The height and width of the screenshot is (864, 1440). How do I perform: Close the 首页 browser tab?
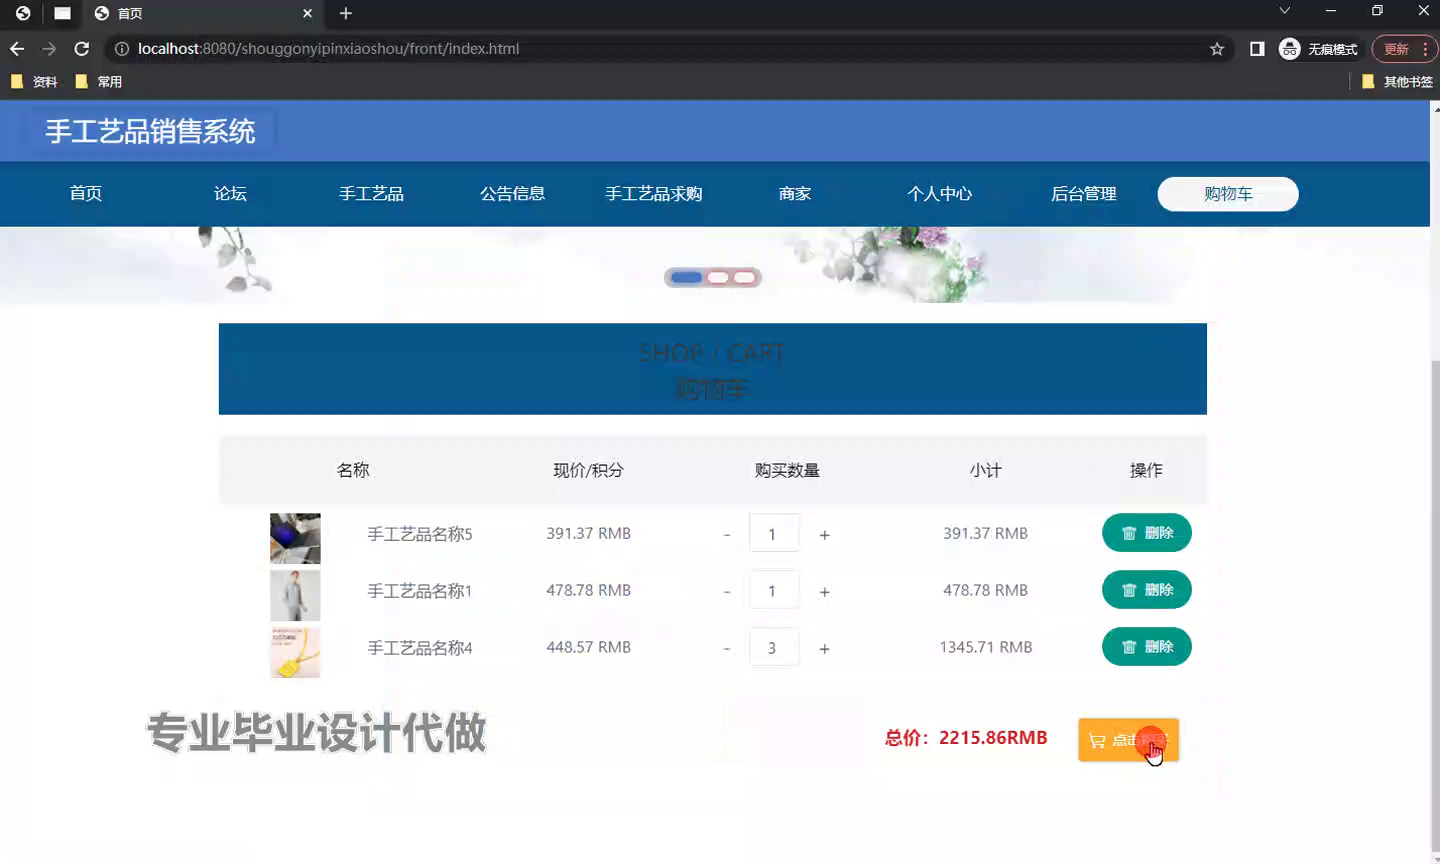click(x=307, y=13)
